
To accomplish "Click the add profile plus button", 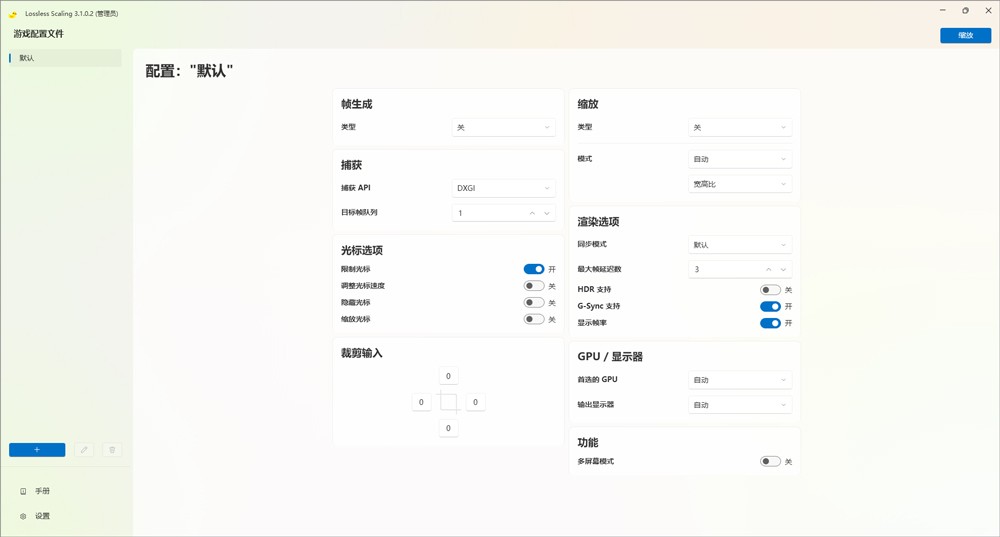I will 37,450.
